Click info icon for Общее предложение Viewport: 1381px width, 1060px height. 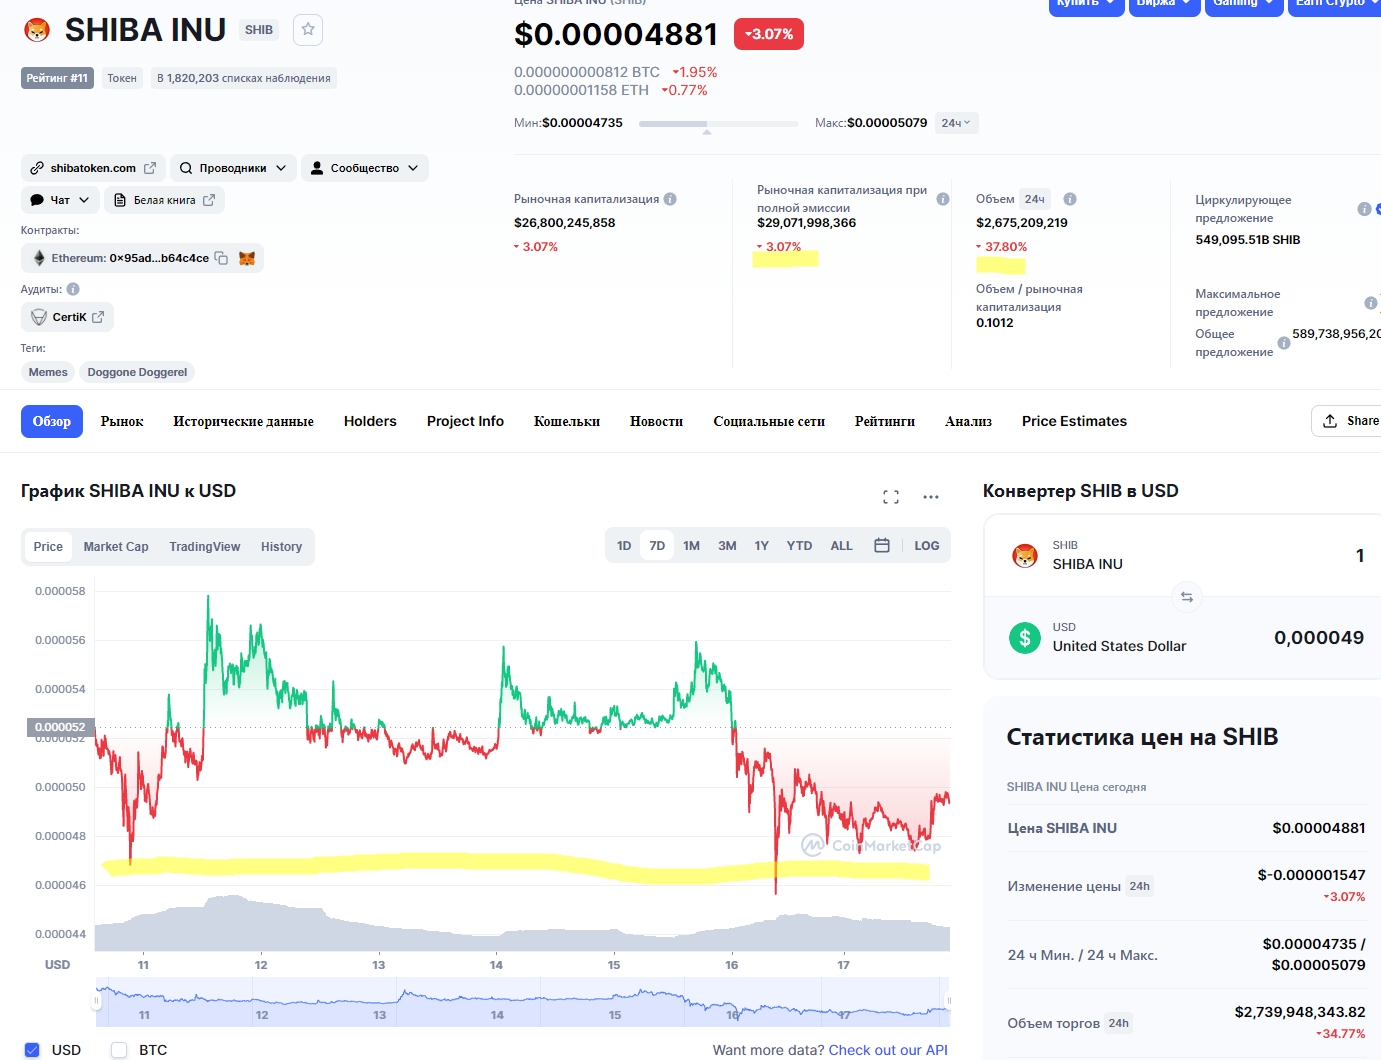pyautogui.click(x=1284, y=343)
